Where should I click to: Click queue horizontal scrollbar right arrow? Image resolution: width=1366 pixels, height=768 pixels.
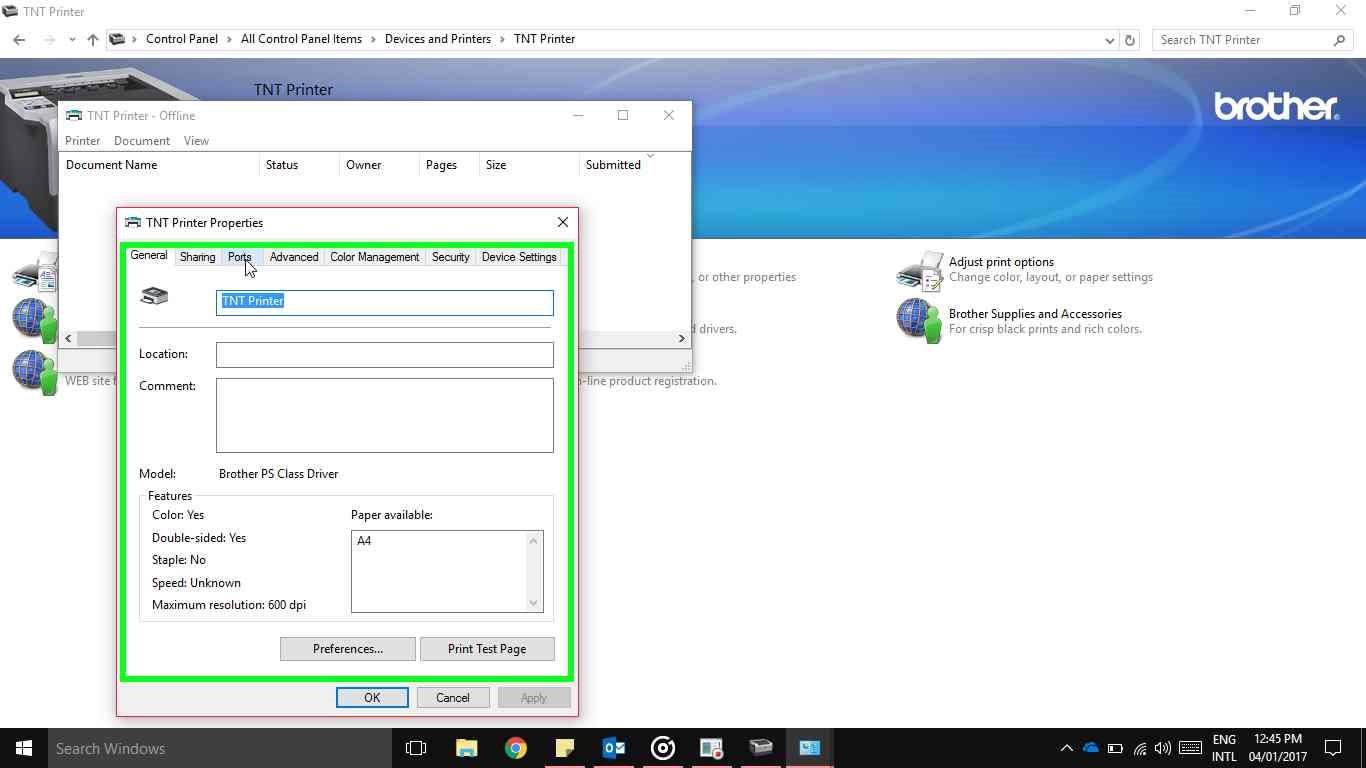(x=682, y=338)
